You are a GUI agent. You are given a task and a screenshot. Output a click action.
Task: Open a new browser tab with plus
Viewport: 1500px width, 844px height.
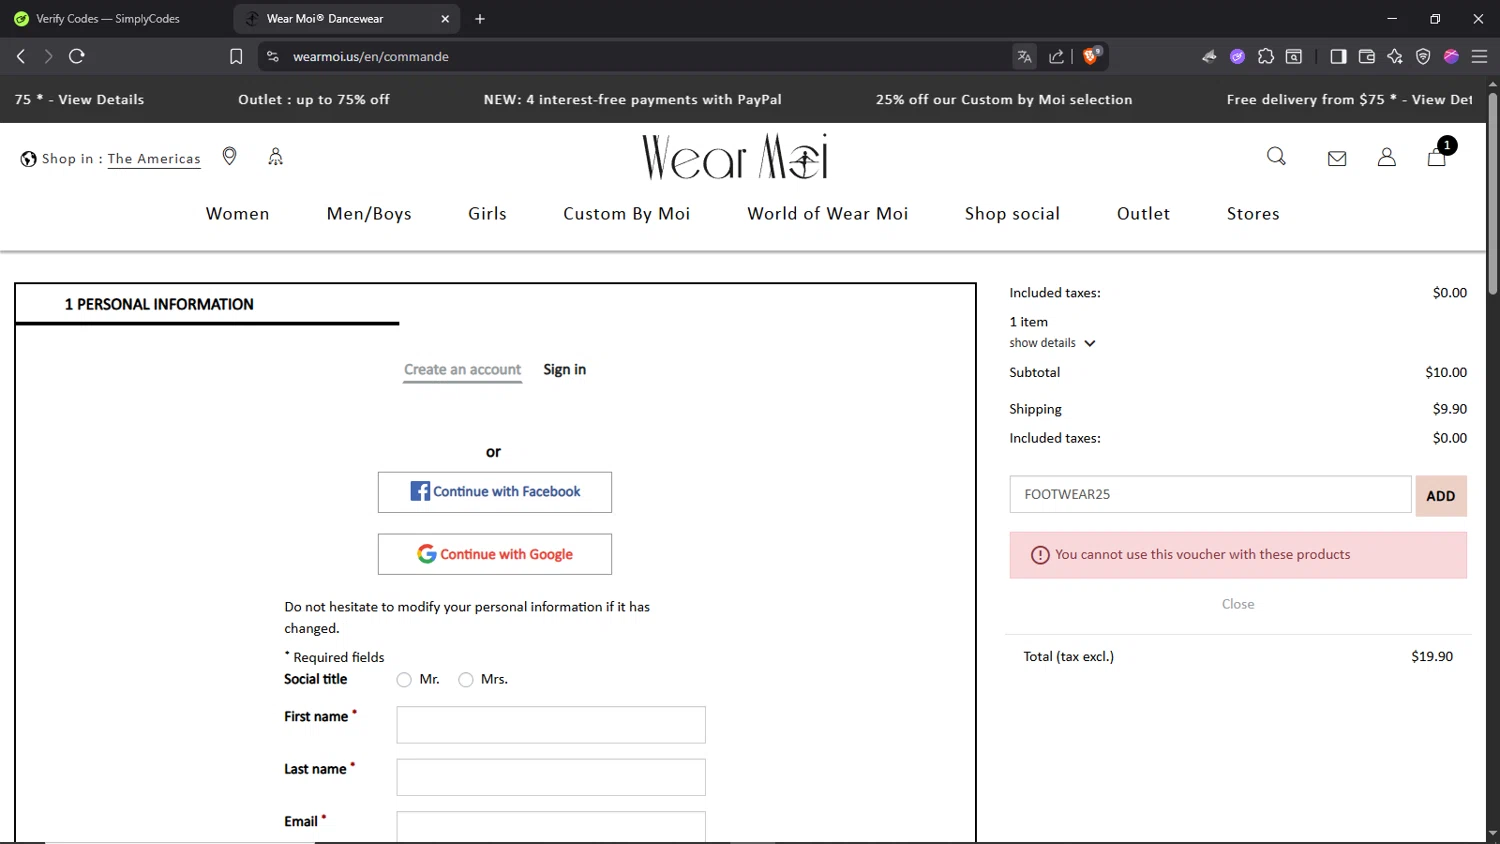tap(480, 19)
